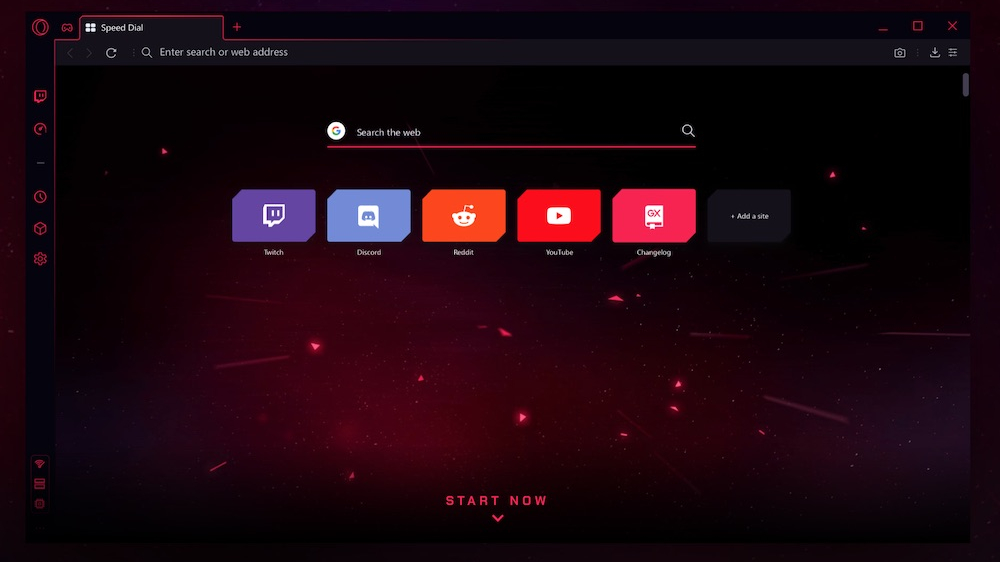Go forward with the forward arrow
Viewport: 1000px width, 562px height.
89,52
